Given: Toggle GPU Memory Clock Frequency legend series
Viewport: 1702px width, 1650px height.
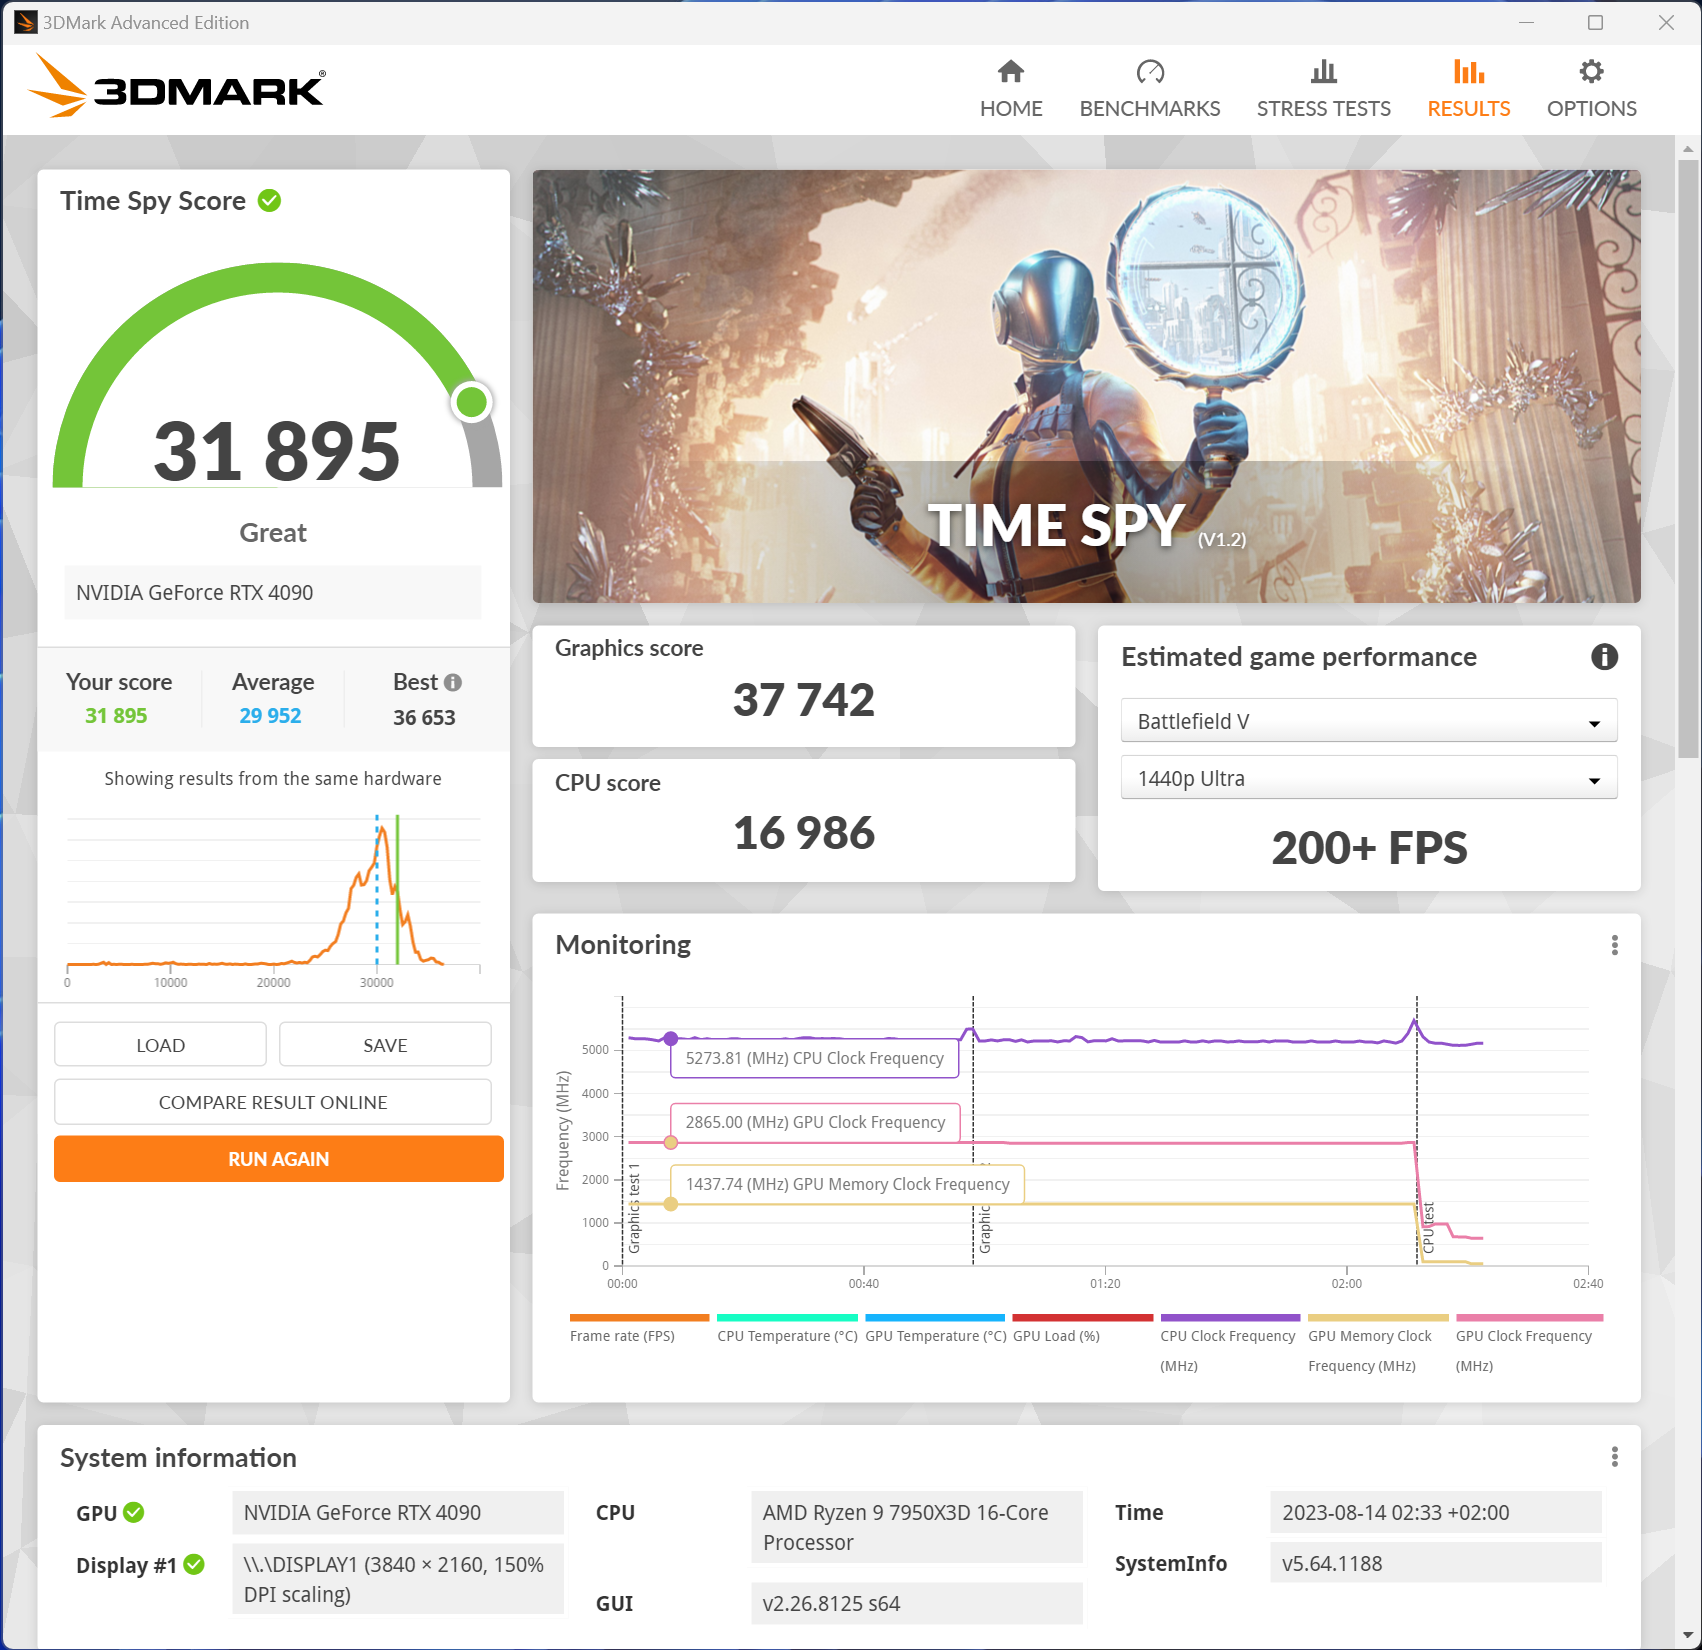Looking at the screenshot, I should (1378, 1344).
